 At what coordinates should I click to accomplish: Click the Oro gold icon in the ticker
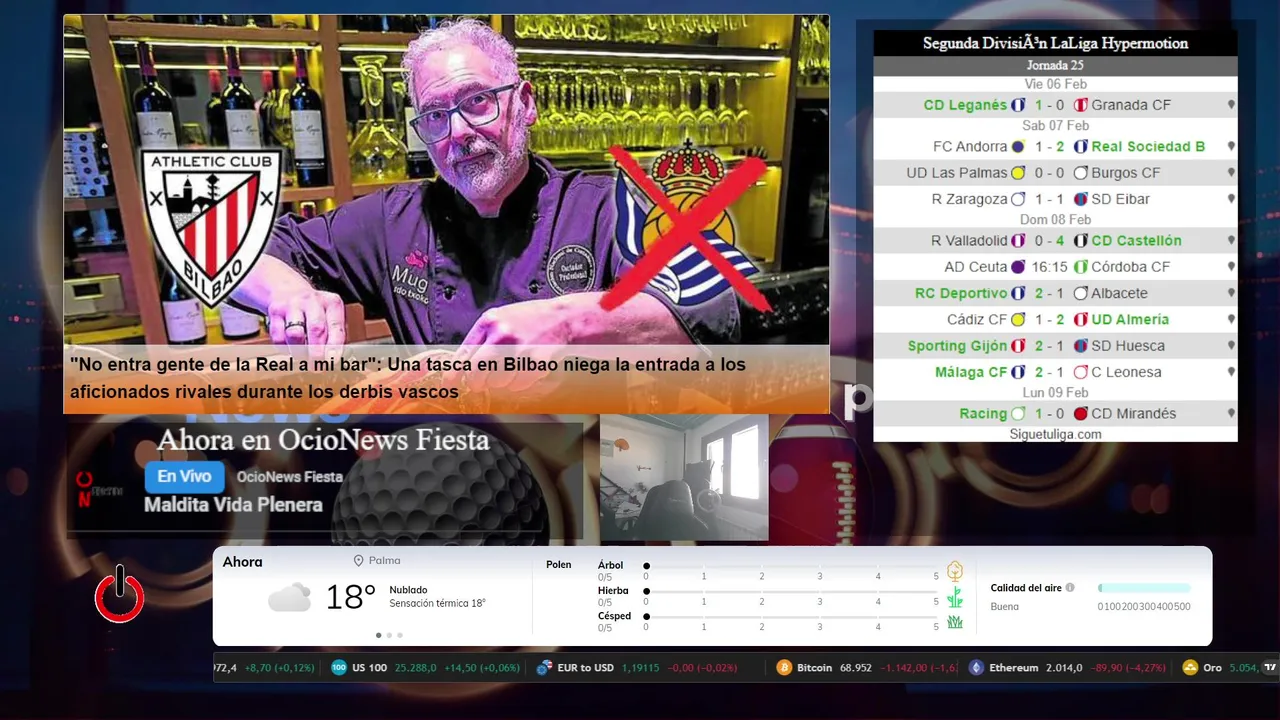click(1190, 668)
